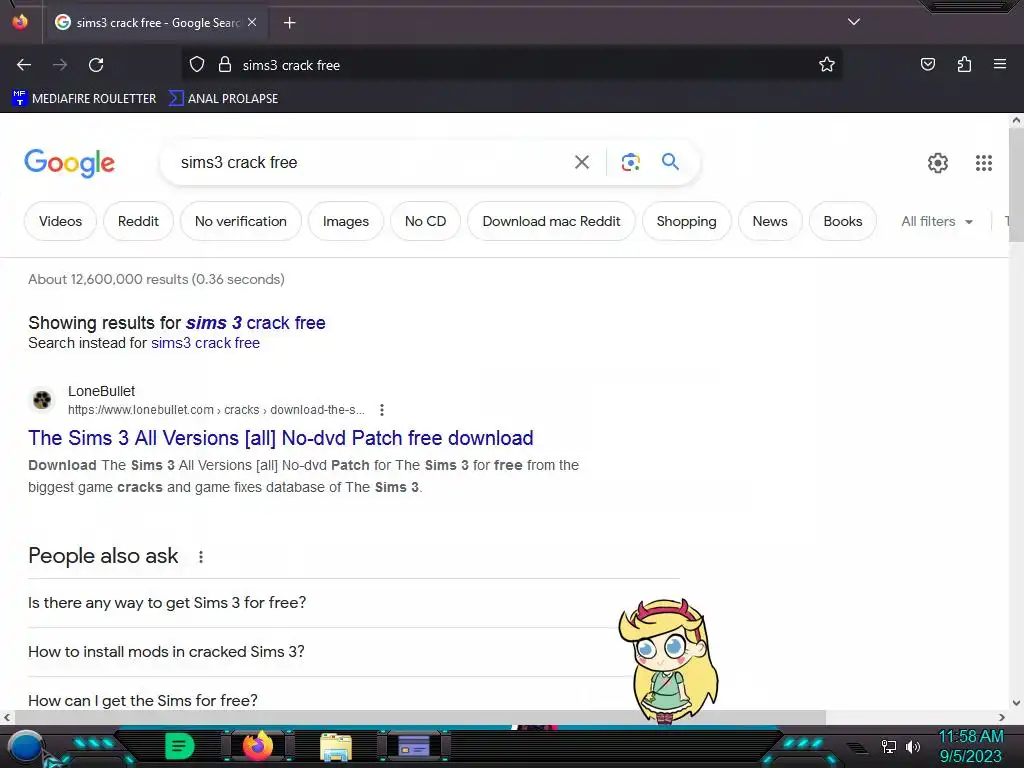Select the Shopping filter chip
This screenshot has height=768, width=1024.
click(686, 221)
